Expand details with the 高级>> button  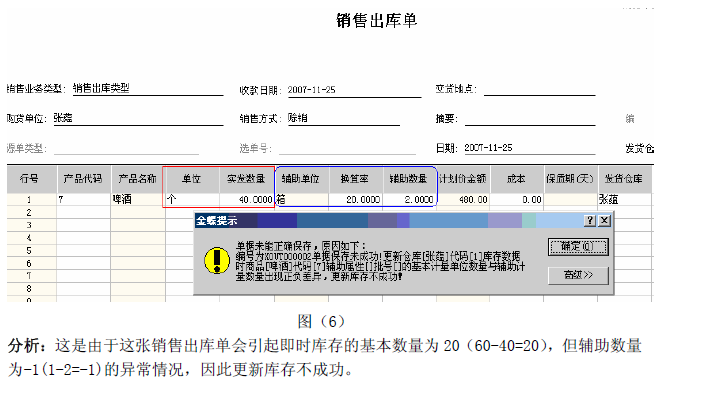(x=571, y=273)
